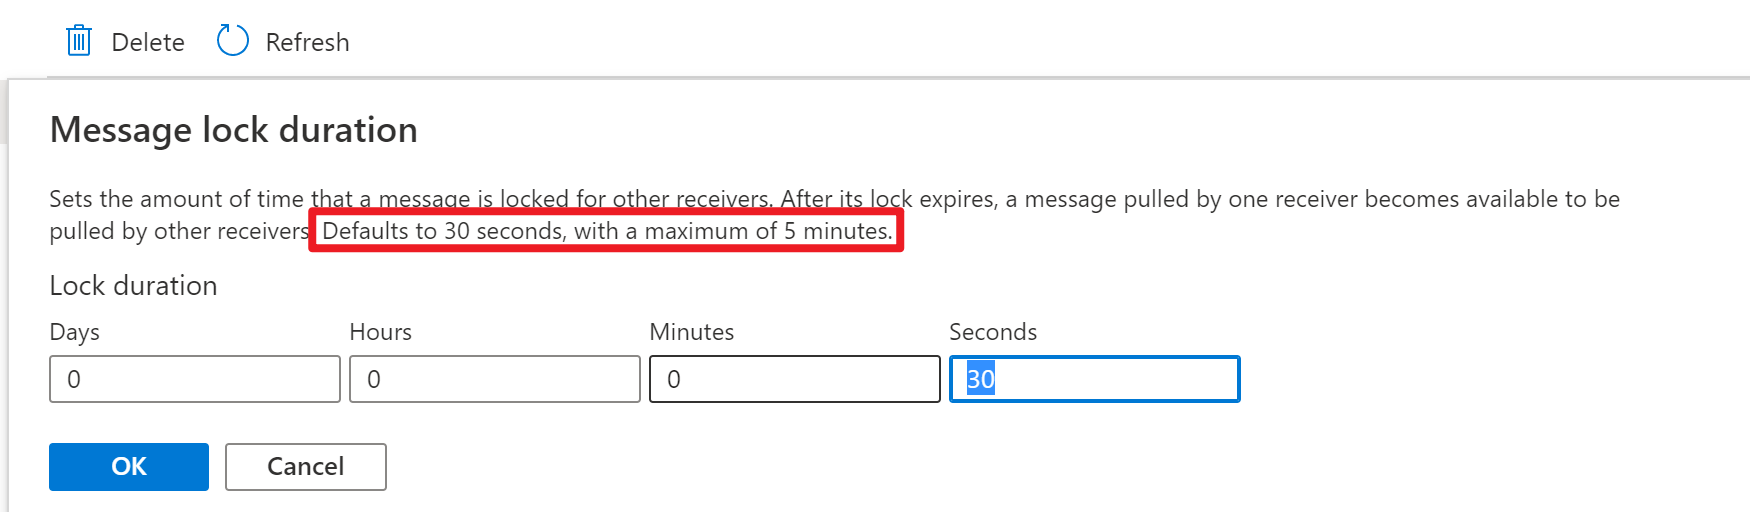Click the red-boxed Defaults to 30 seconds text

point(606,231)
